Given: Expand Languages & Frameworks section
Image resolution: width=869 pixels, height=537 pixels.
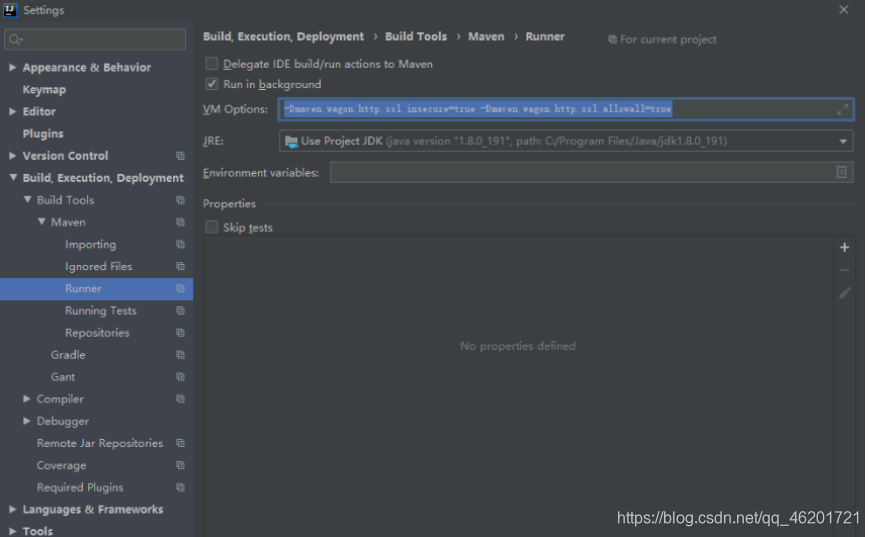Looking at the screenshot, I should coord(12,509).
